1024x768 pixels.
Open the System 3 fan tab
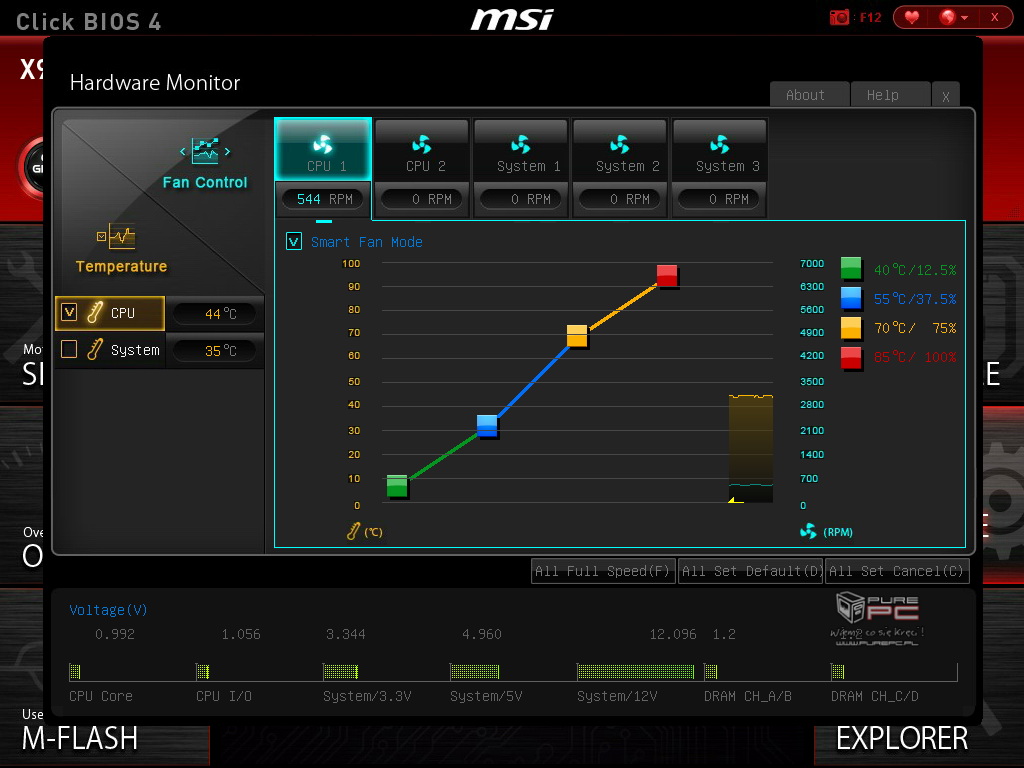[x=719, y=150]
